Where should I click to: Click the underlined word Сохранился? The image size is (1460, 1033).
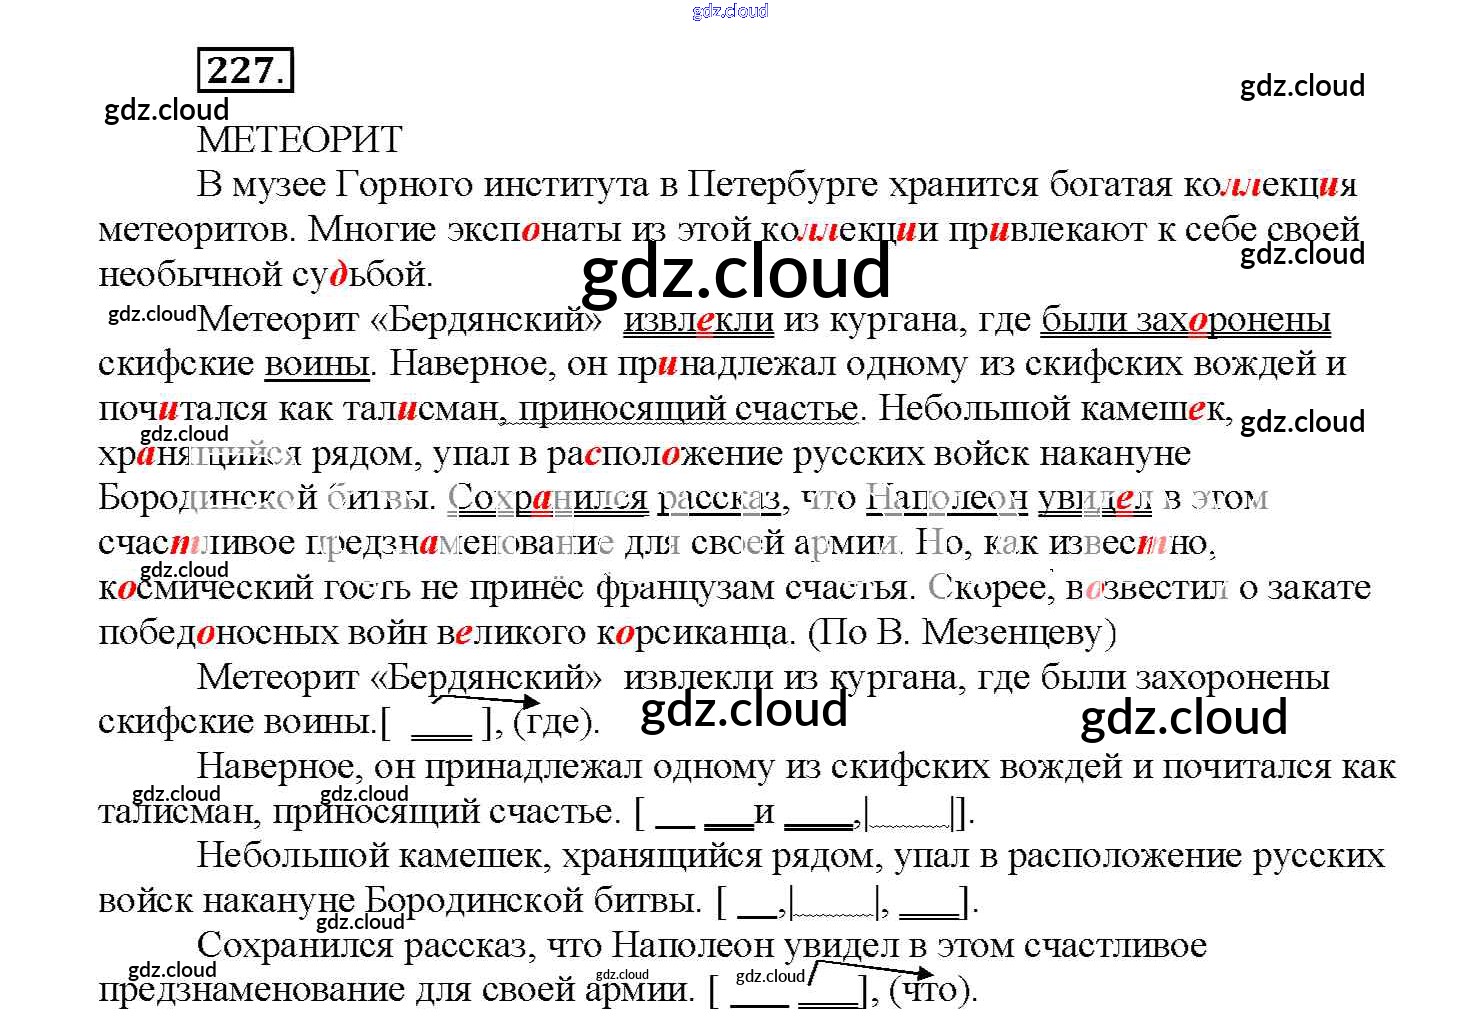point(547,498)
